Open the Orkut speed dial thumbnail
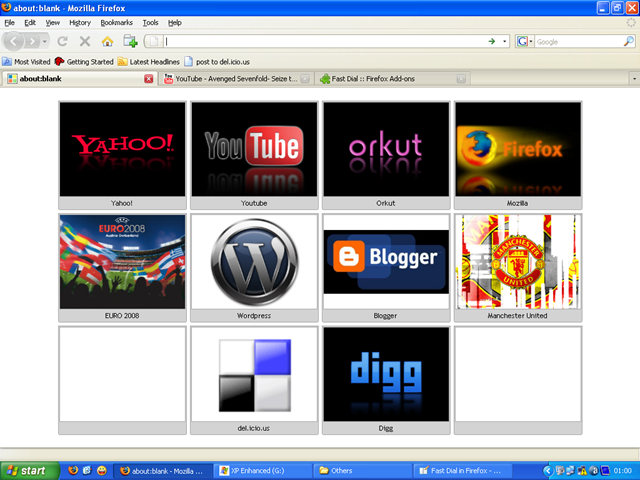 click(386, 155)
